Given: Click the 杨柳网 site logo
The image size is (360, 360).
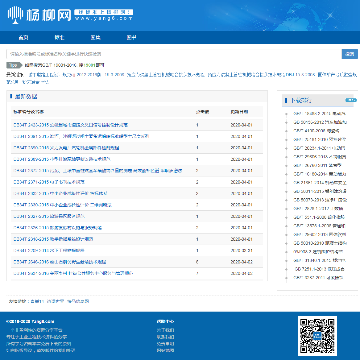Looking at the screenshot, I should pyautogui.click(x=70, y=14).
